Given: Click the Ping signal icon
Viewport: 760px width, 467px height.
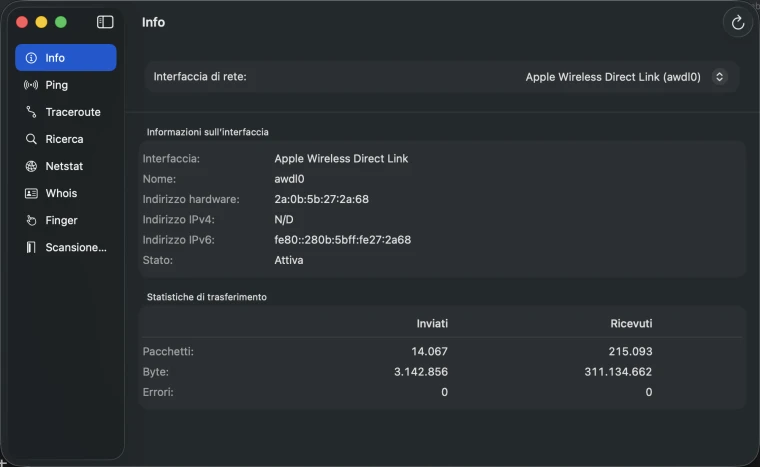Looking at the screenshot, I should pyautogui.click(x=31, y=85).
